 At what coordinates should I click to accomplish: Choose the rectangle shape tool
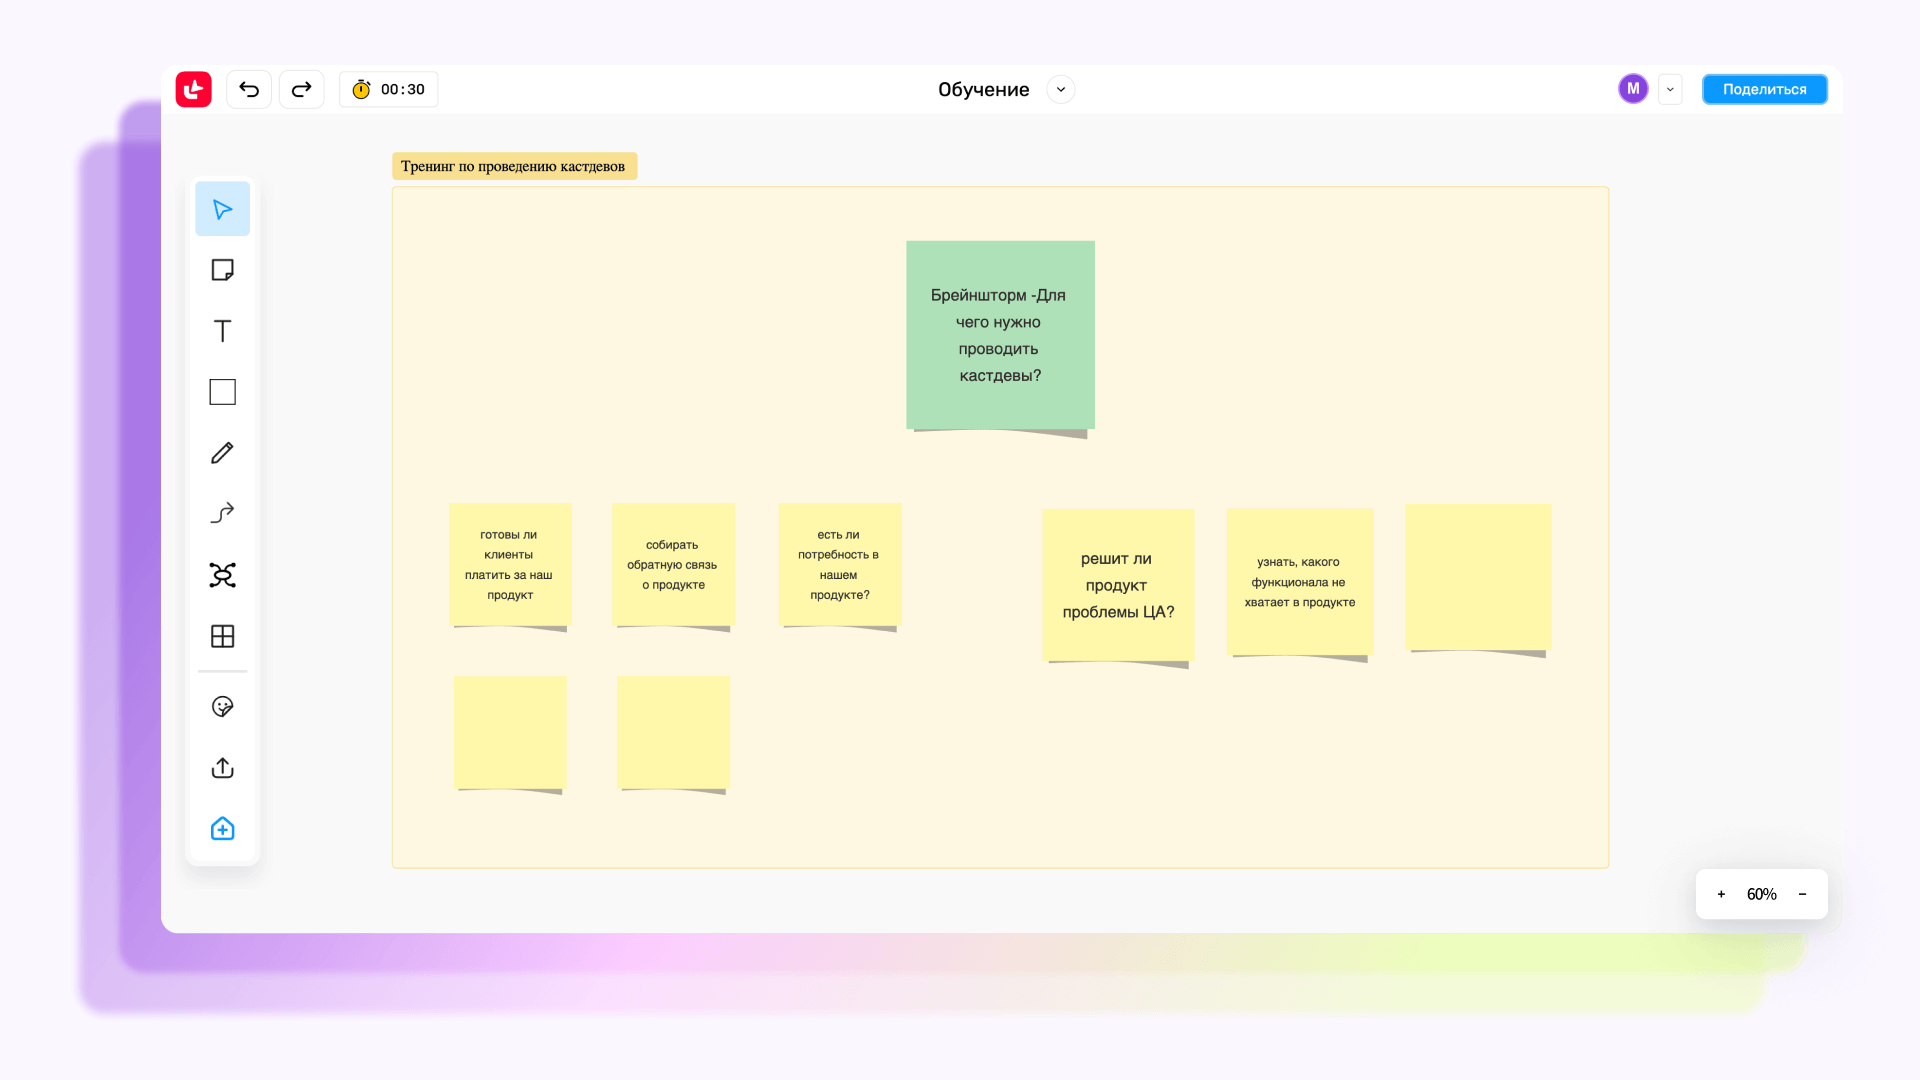click(222, 392)
